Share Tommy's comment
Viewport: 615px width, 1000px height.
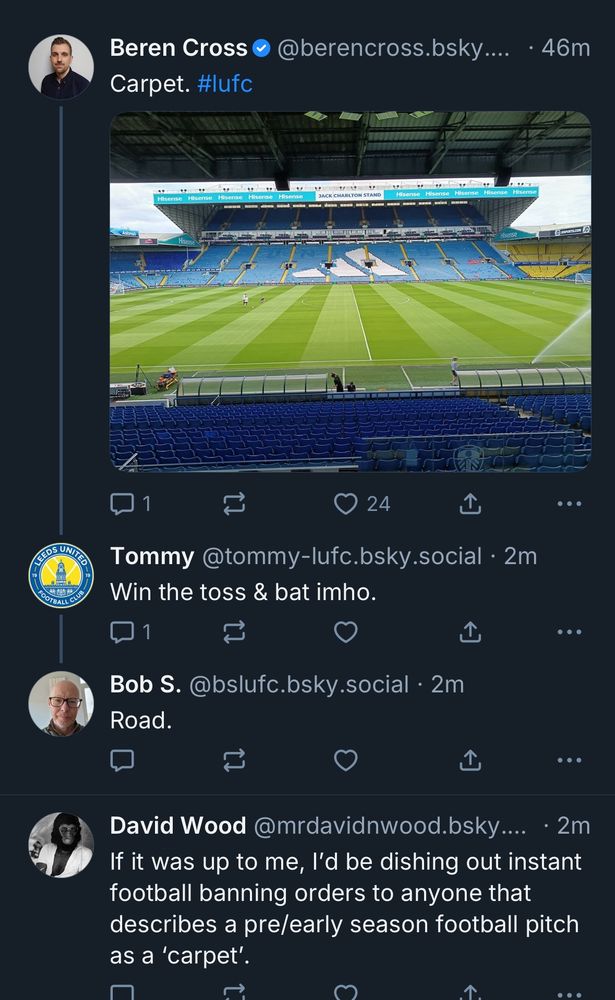470,632
